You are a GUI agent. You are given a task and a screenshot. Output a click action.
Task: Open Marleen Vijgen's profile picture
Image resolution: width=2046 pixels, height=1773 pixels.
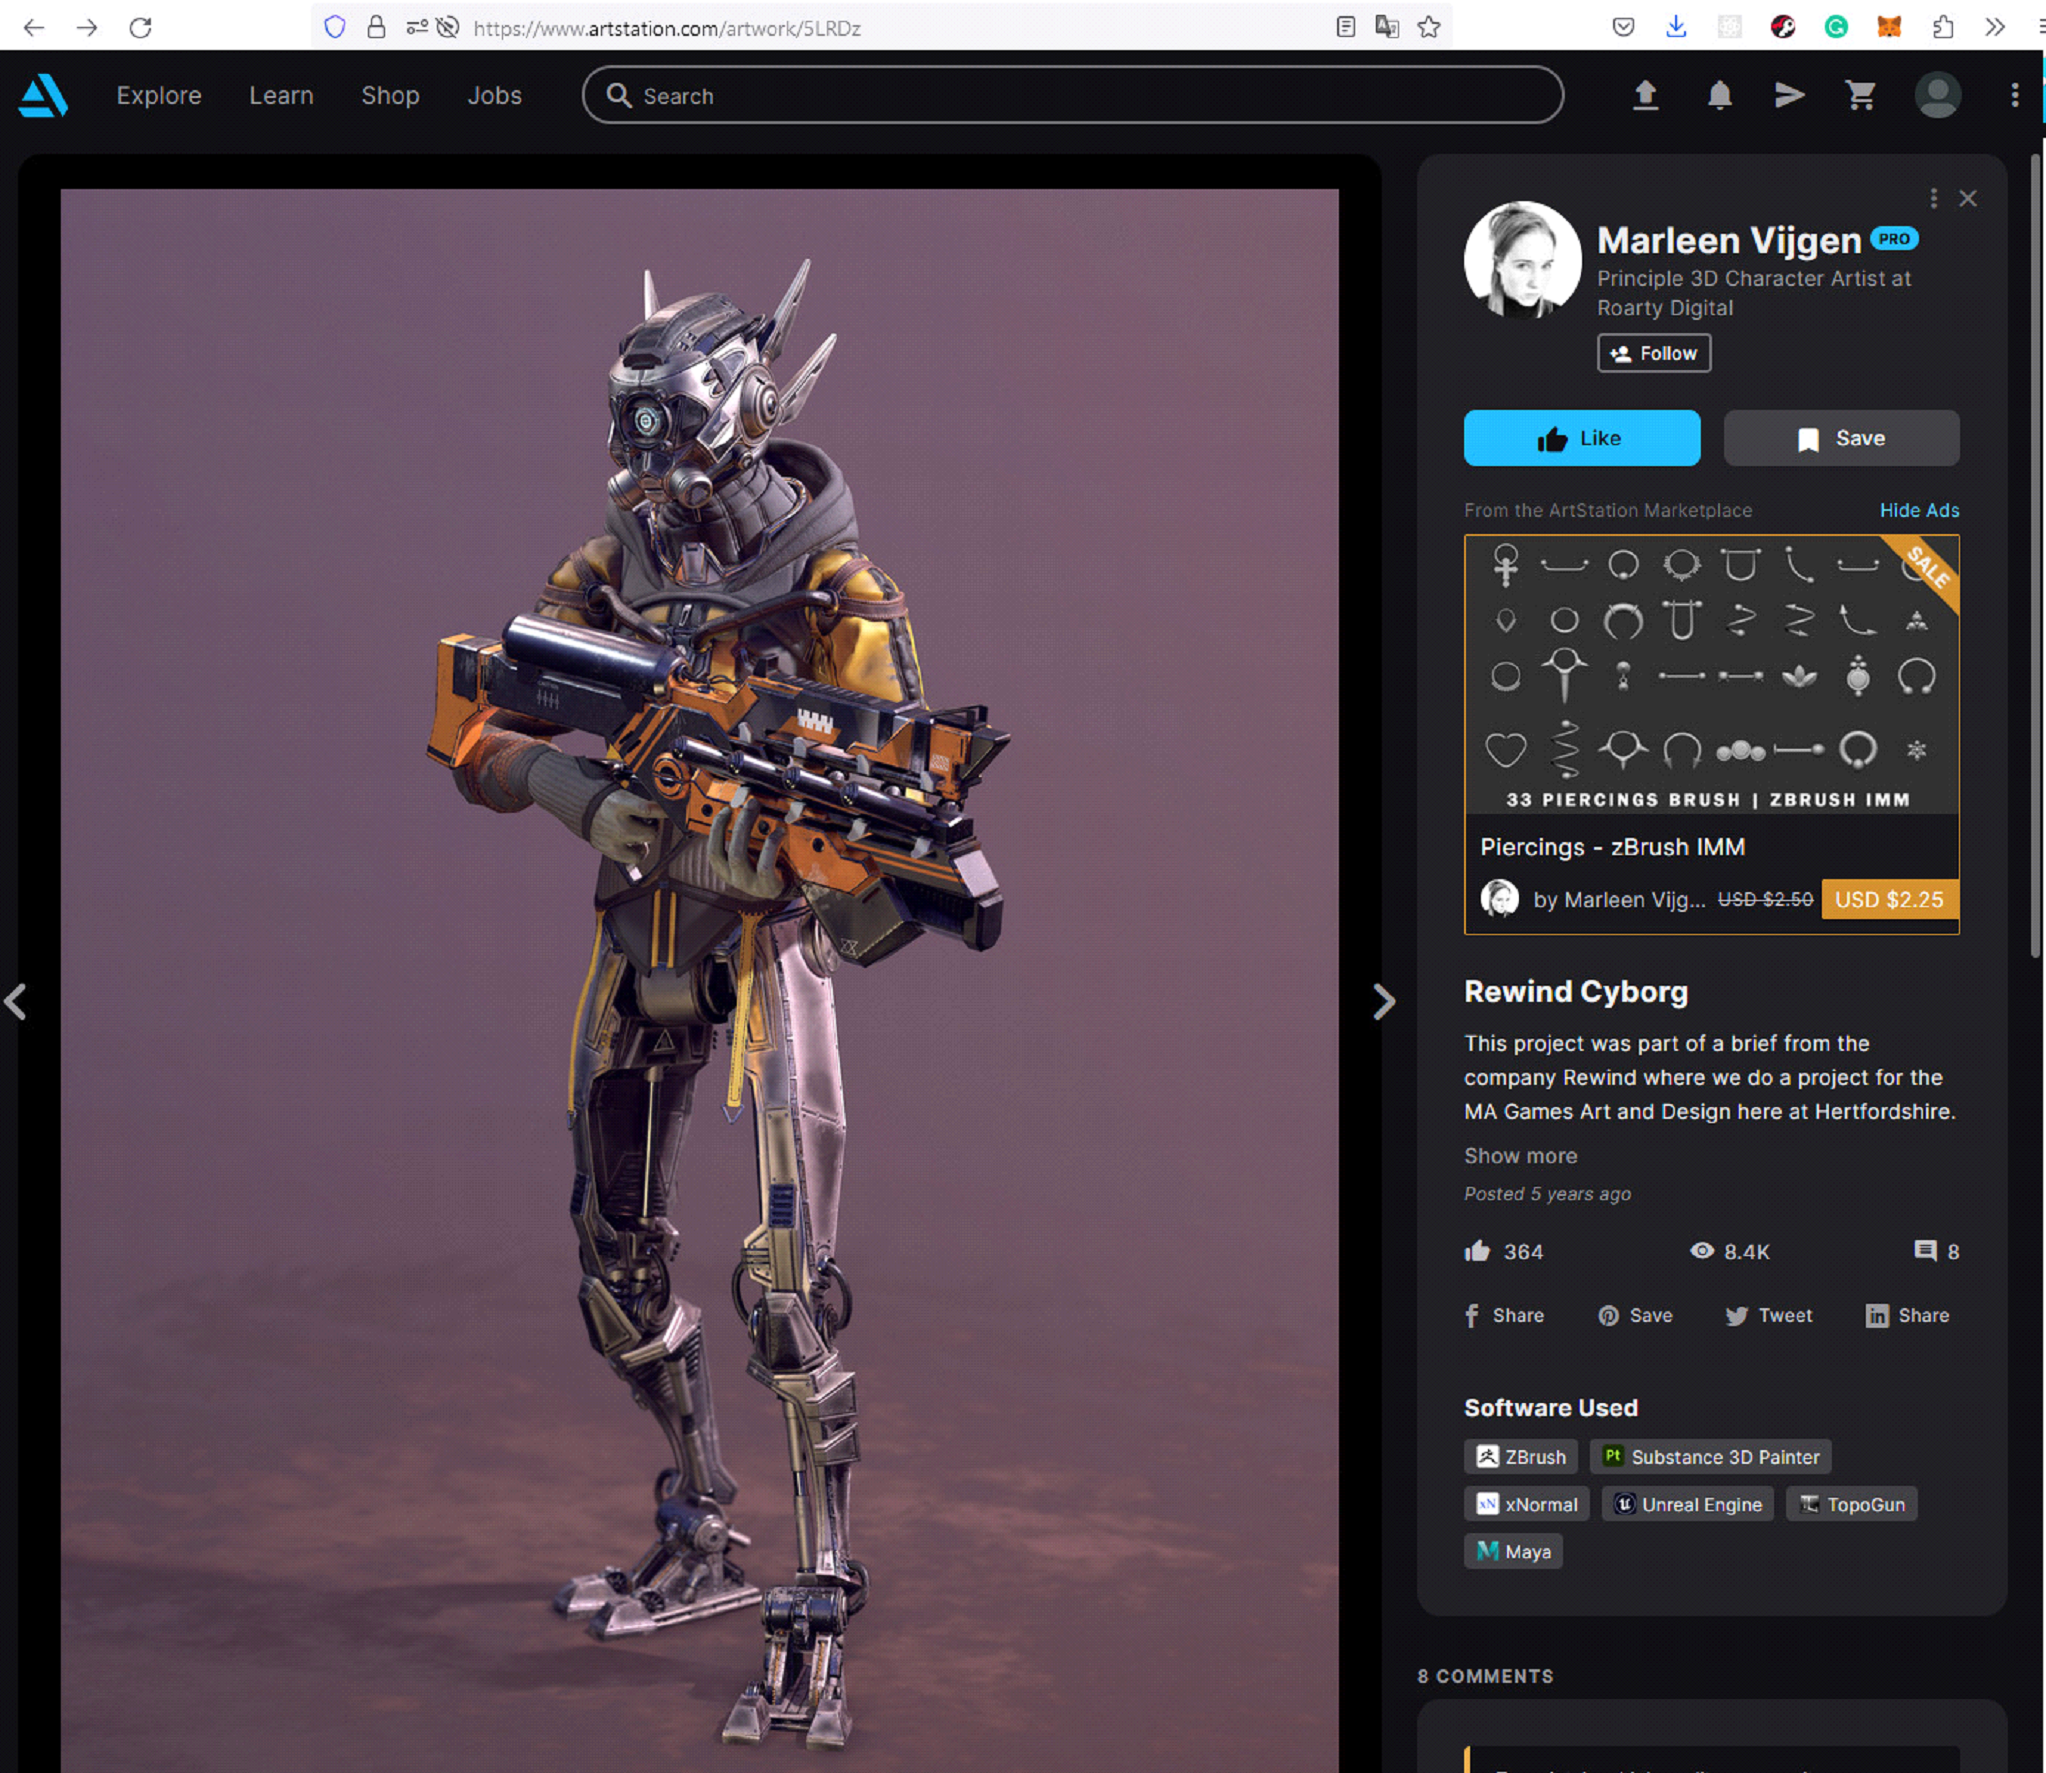pyautogui.click(x=1522, y=260)
